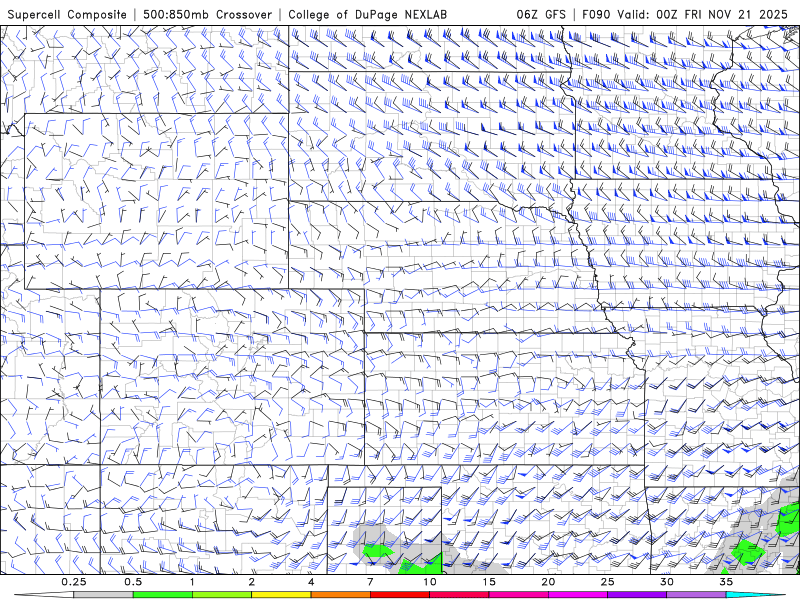Pick the gray color bar segment
Image resolution: width=800 pixels, height=600 pixels.
pos(104,595)
